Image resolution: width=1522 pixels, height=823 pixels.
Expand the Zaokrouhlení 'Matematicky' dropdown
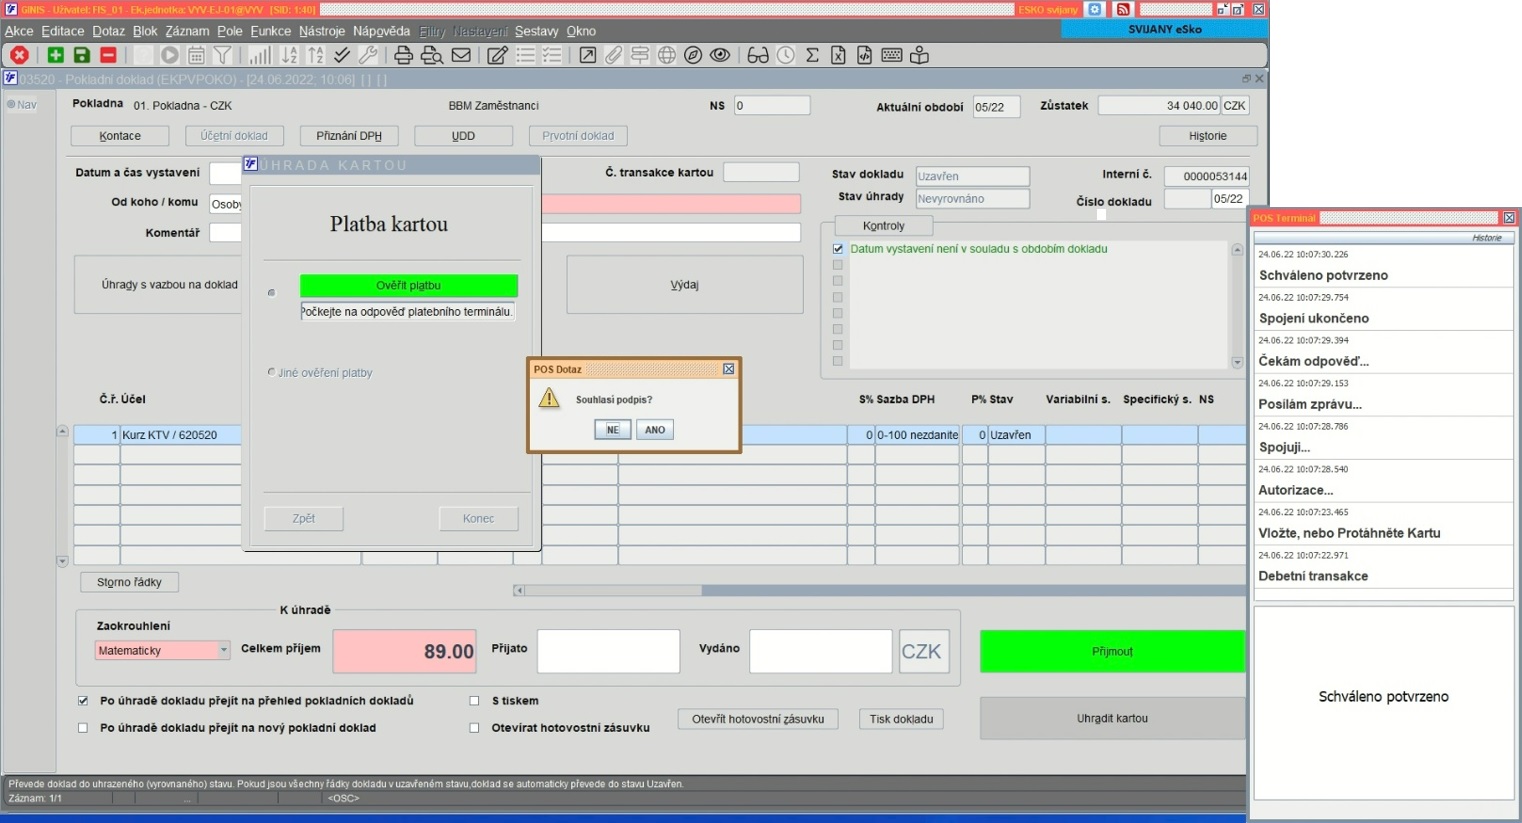click(223, 650)
